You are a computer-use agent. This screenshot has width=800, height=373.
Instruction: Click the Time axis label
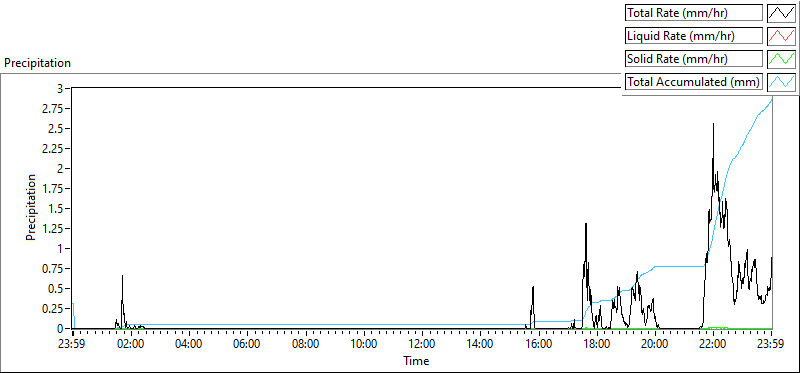[416, 361]
